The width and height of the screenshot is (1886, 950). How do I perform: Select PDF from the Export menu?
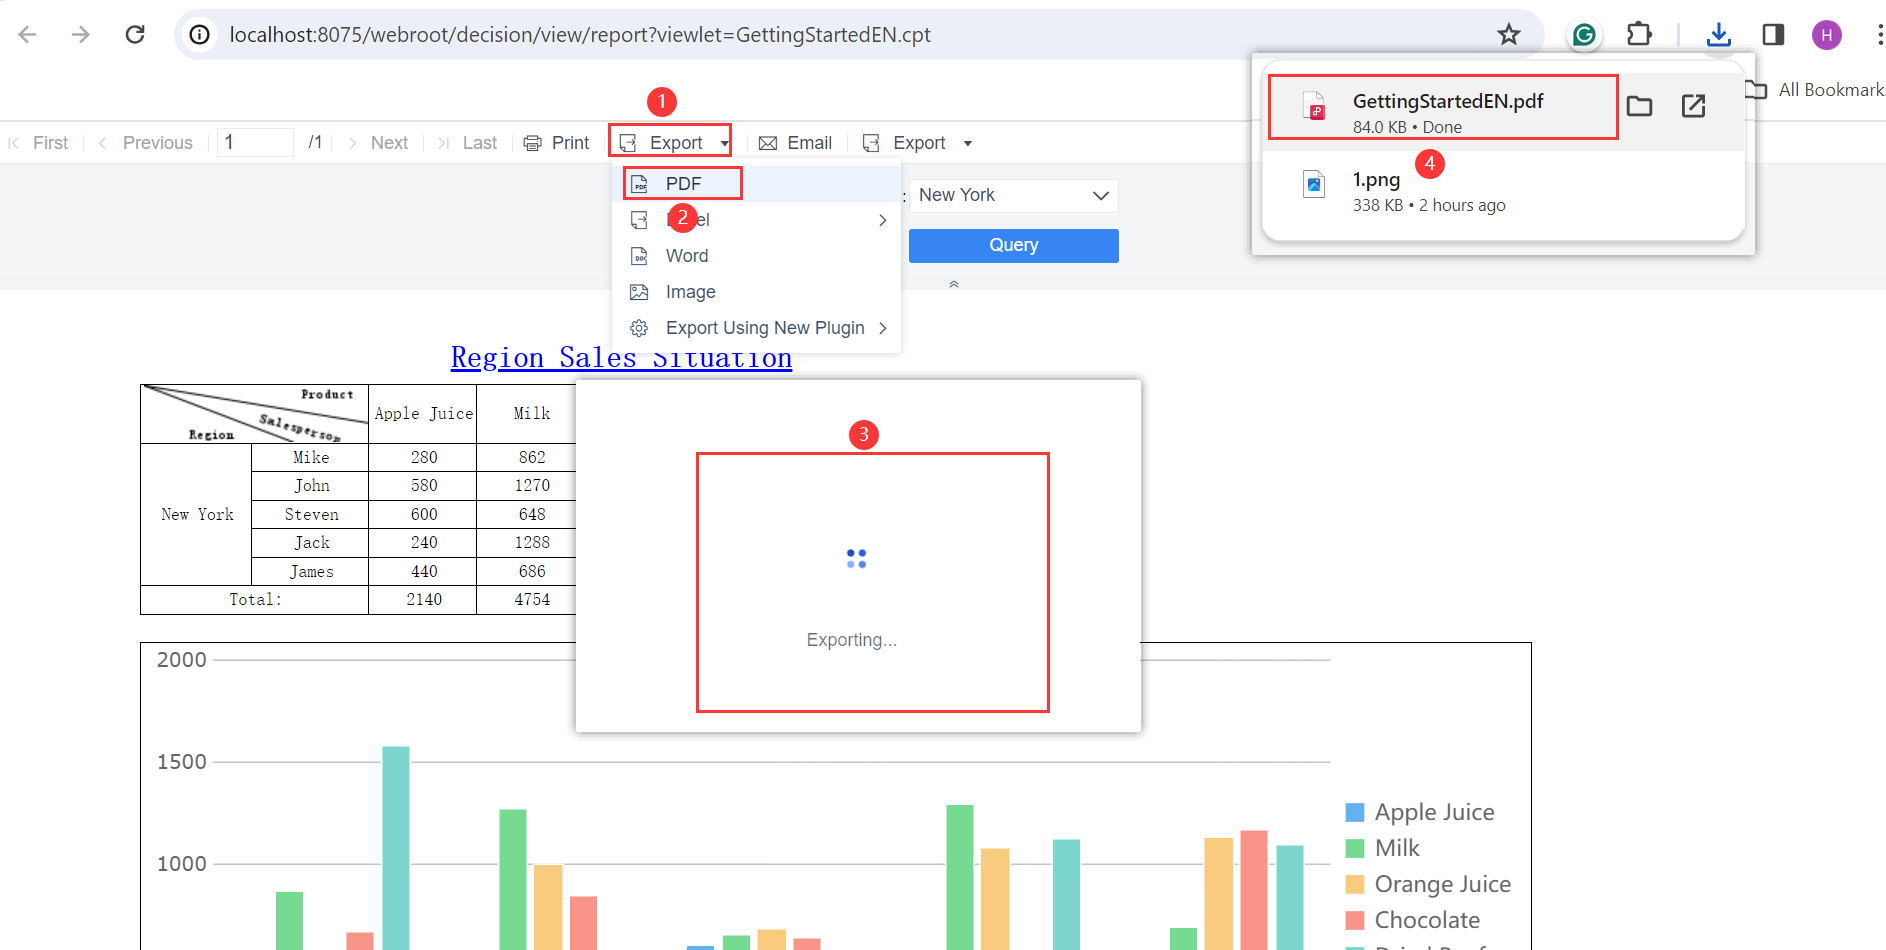[x=685, y=183]
